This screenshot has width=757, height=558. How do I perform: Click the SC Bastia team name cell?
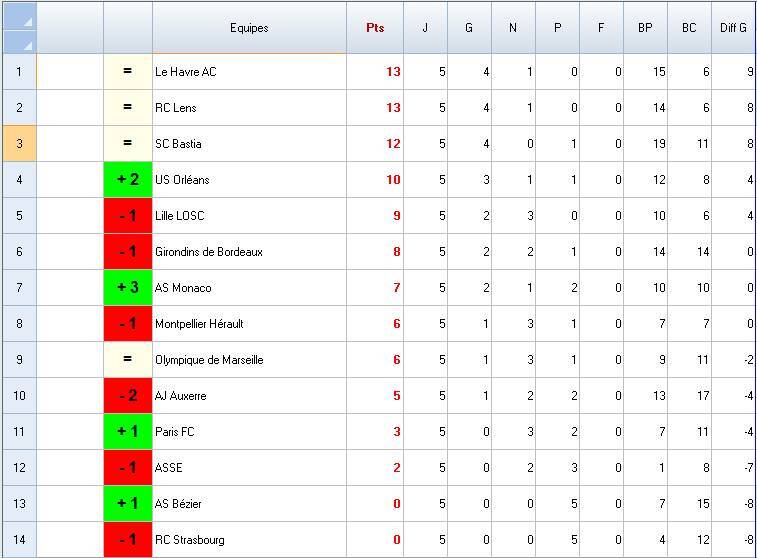pos(249,144)
